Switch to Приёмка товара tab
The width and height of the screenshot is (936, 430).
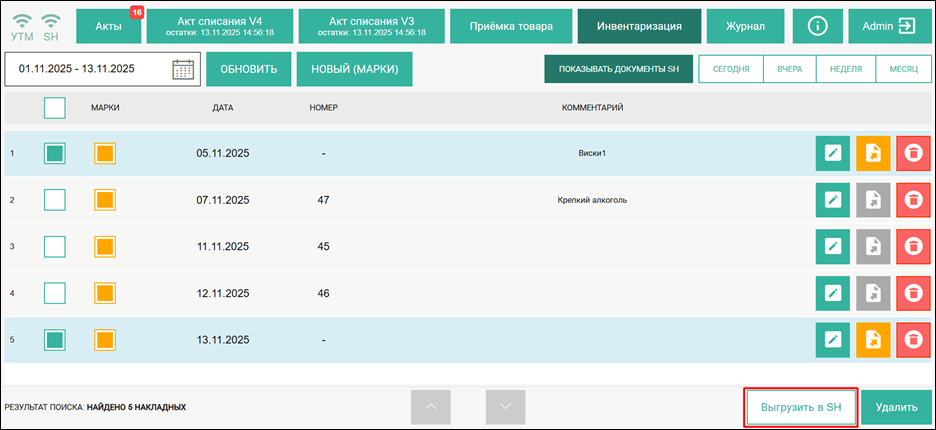coord(510,26)
